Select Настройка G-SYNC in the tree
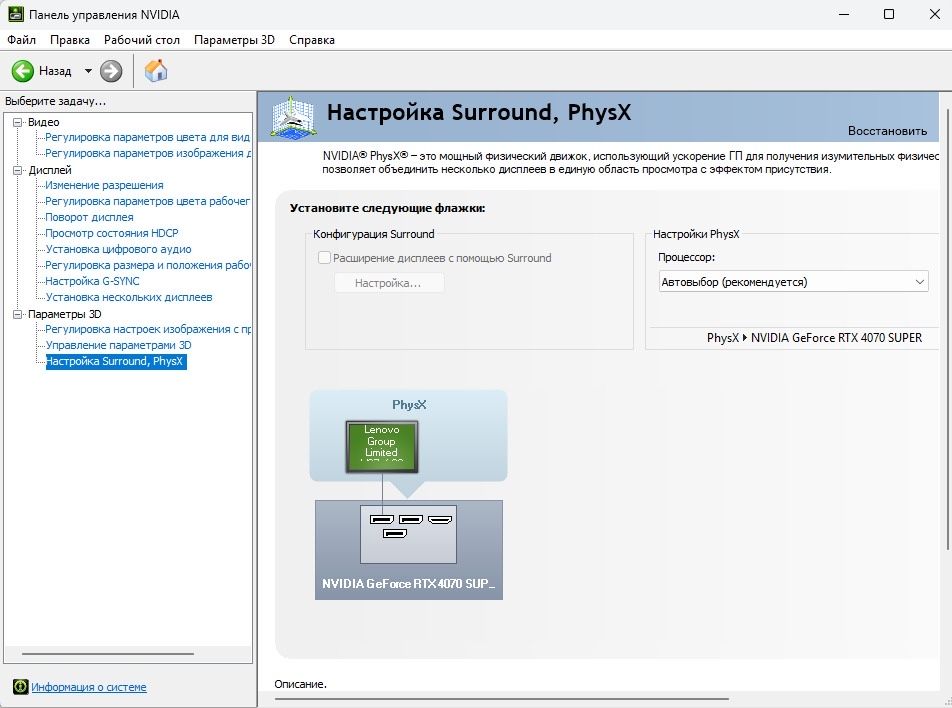The image size is (952, 708). pos(92,281)
